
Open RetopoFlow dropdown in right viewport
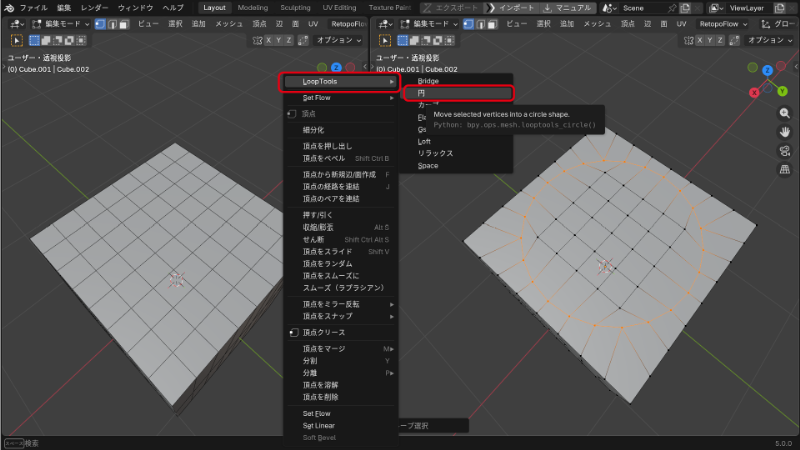pos(723,24)
